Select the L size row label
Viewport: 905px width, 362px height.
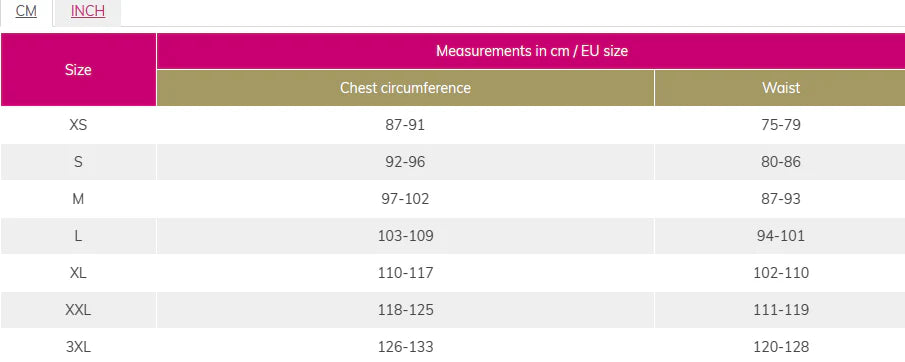click(78, 236)
